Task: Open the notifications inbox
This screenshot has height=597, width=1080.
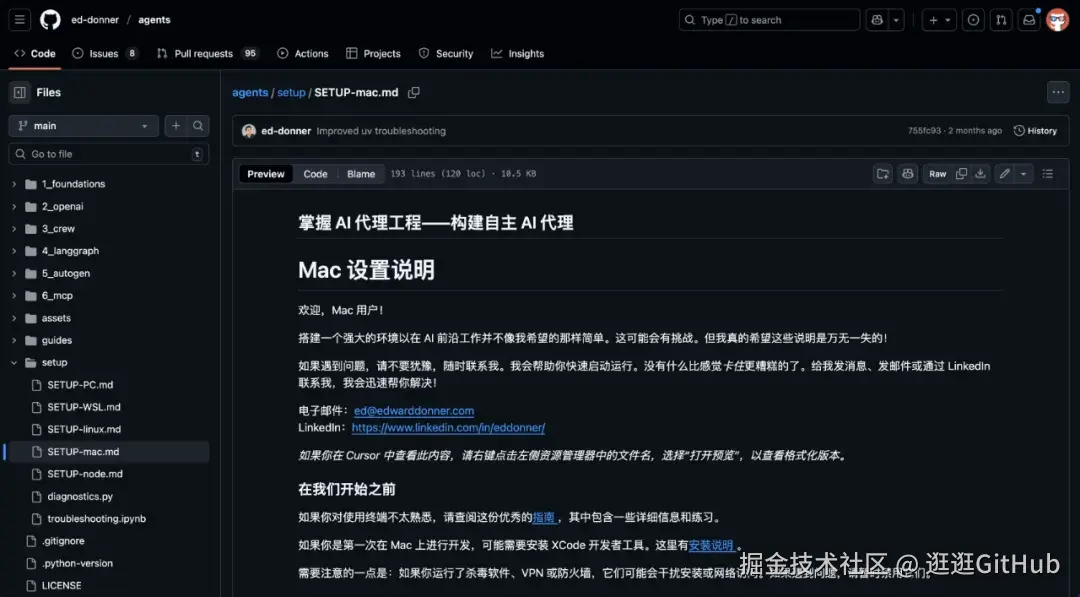Action: (x=1029, y=19)
